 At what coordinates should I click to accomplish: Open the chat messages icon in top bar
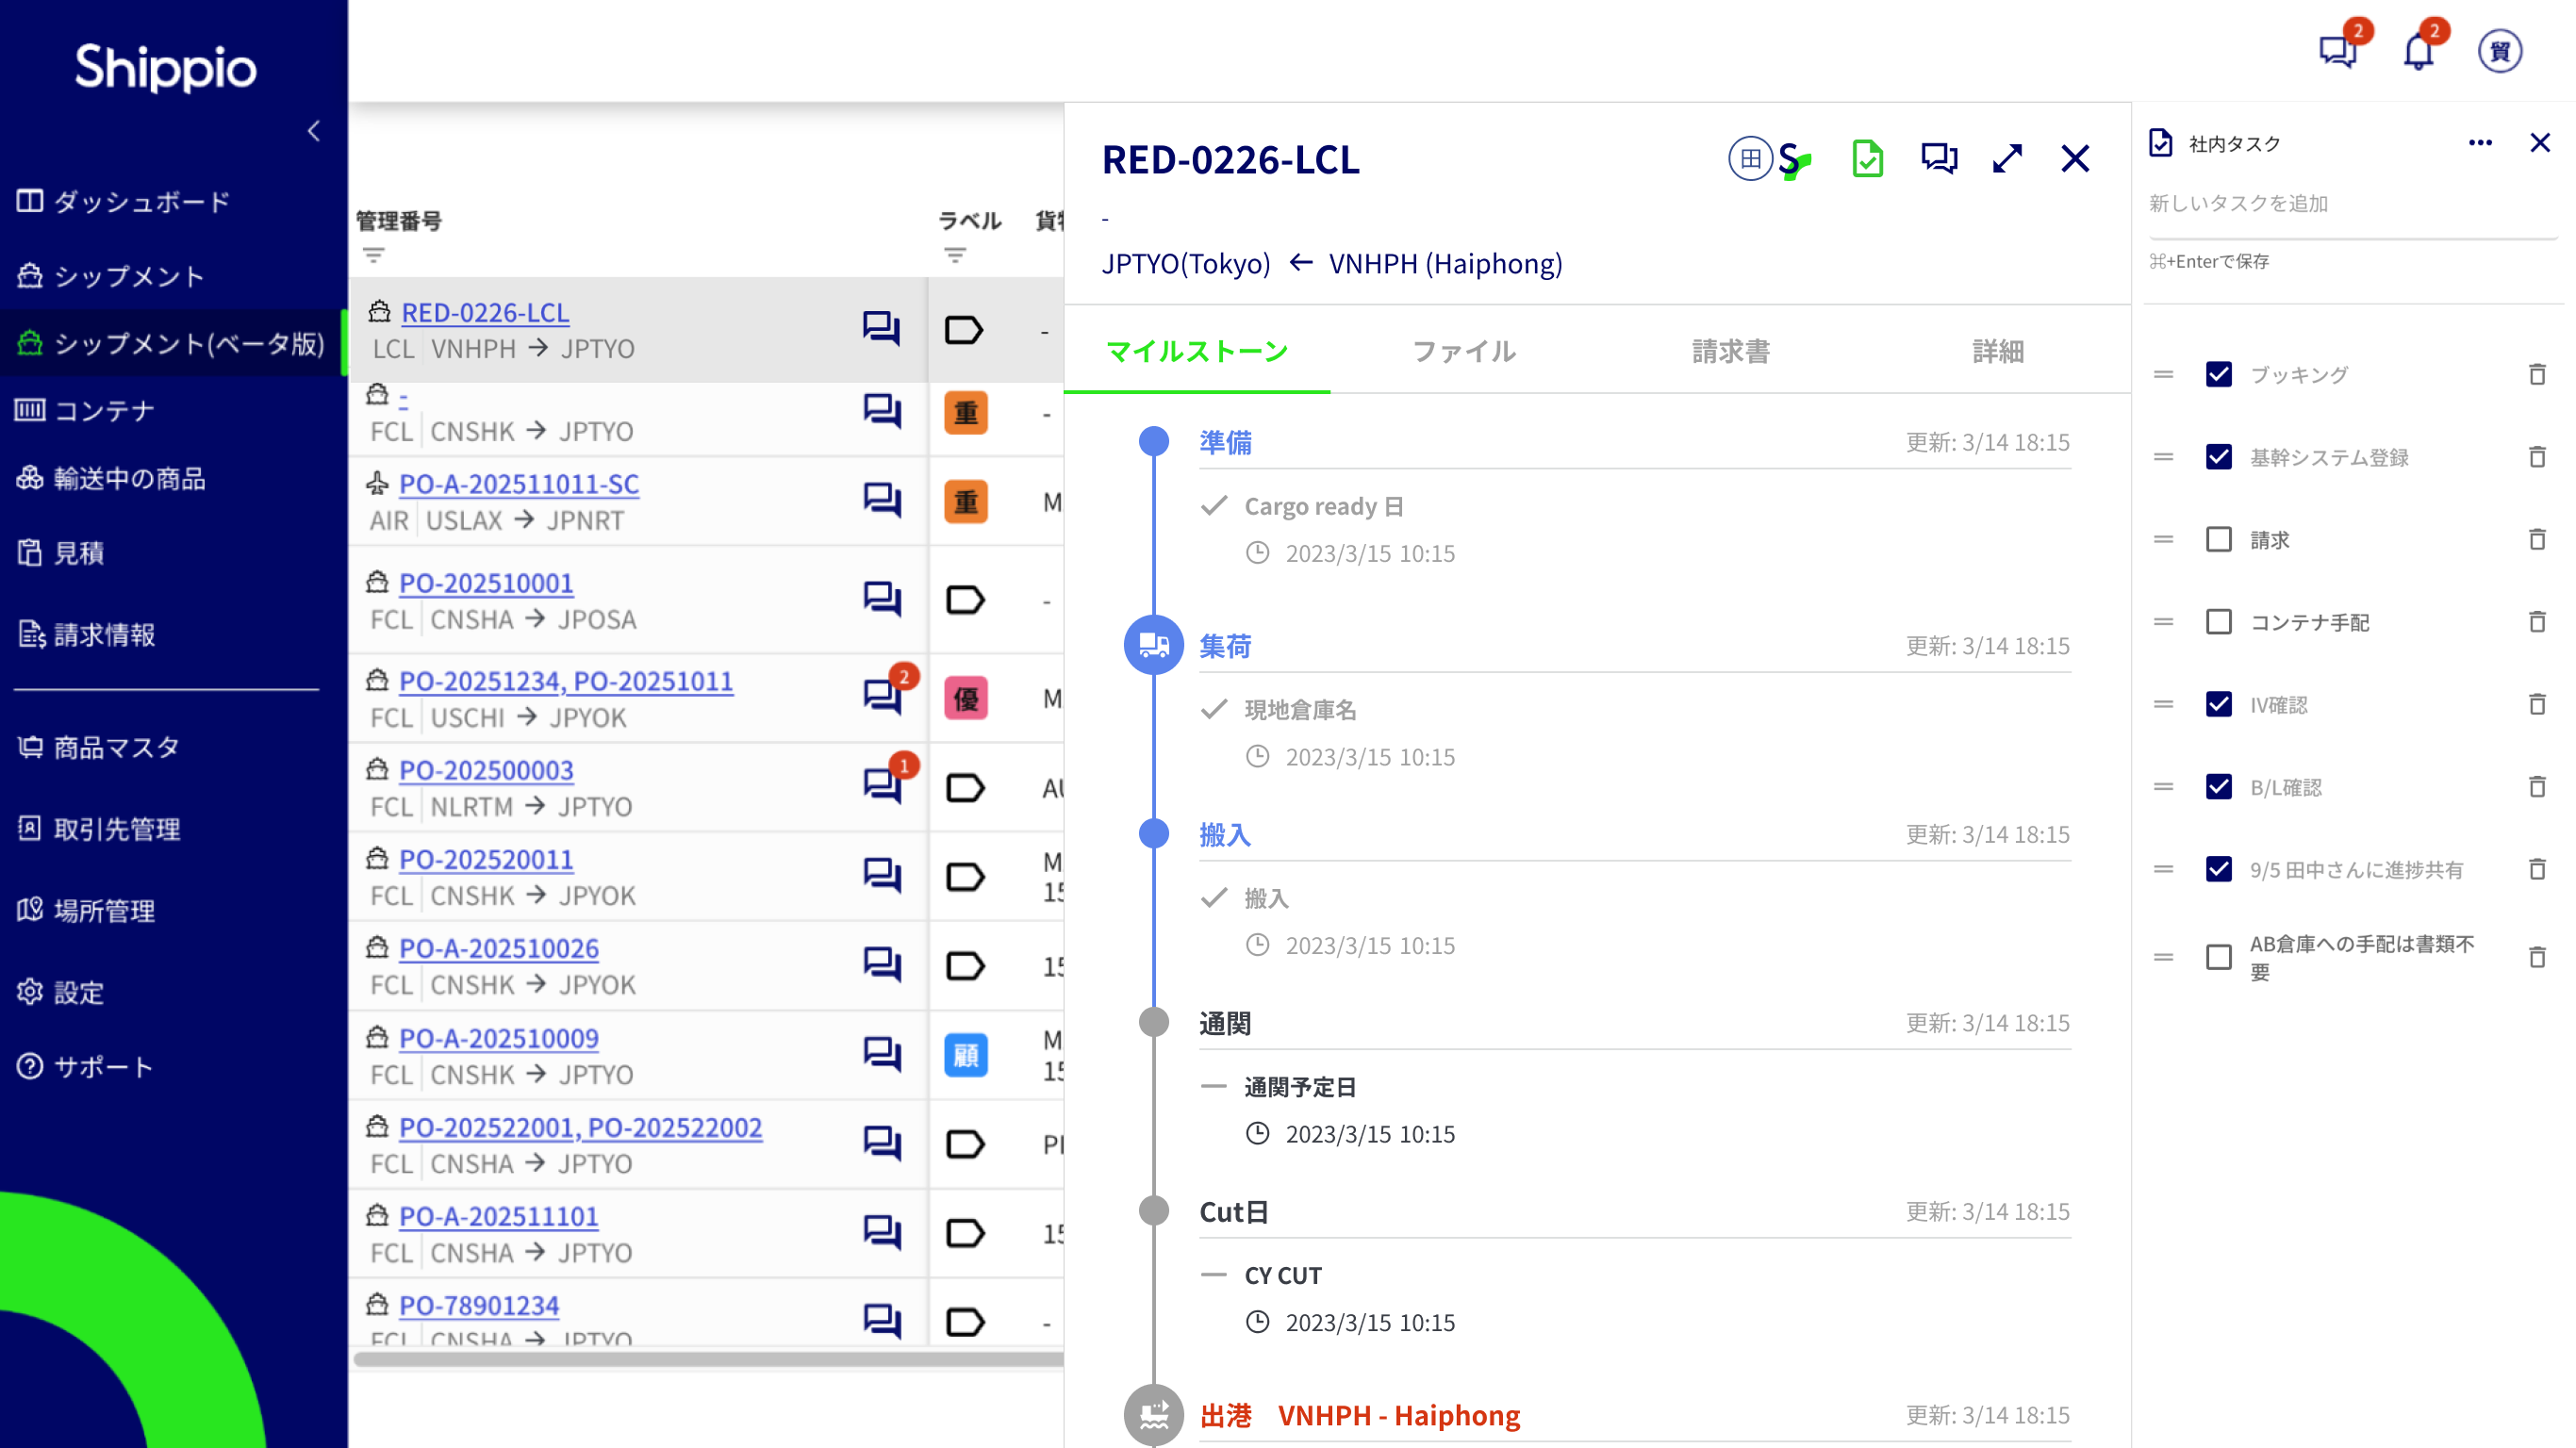pos(2339,50)
